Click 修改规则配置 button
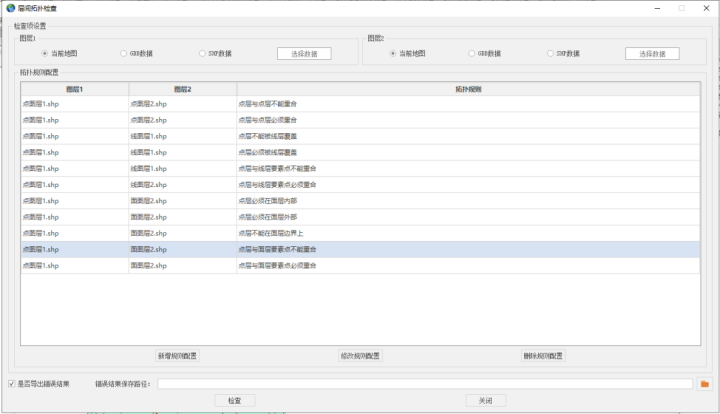This screenshot has height=414, width=720. coord(360,356)
